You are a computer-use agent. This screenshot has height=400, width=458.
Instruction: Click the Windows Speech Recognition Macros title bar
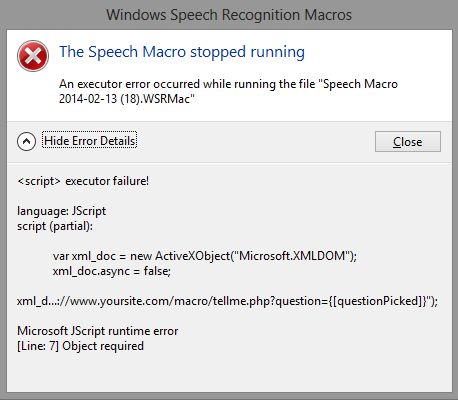(x=229, y=15)
